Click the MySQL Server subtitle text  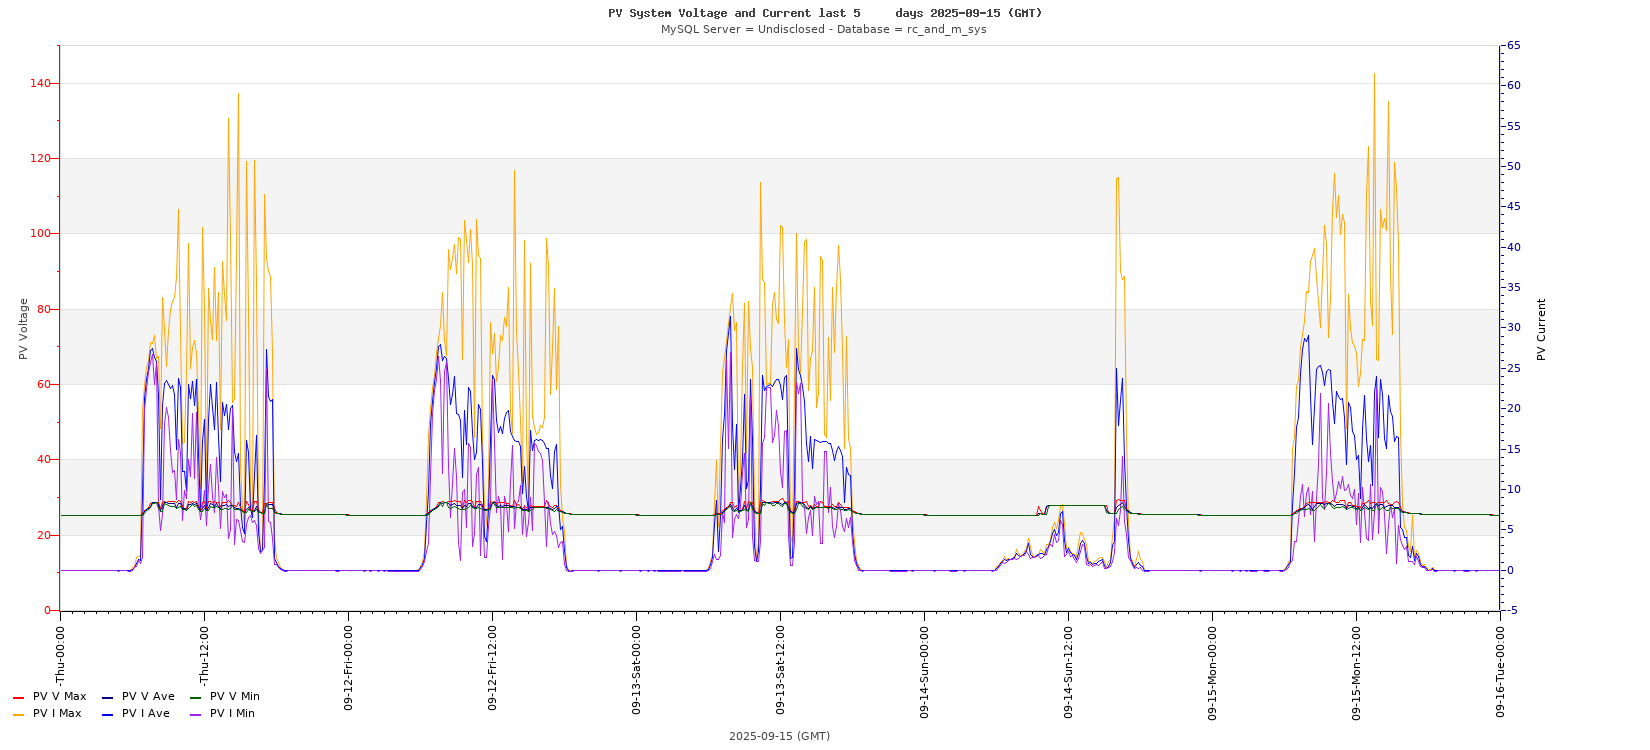823,29
